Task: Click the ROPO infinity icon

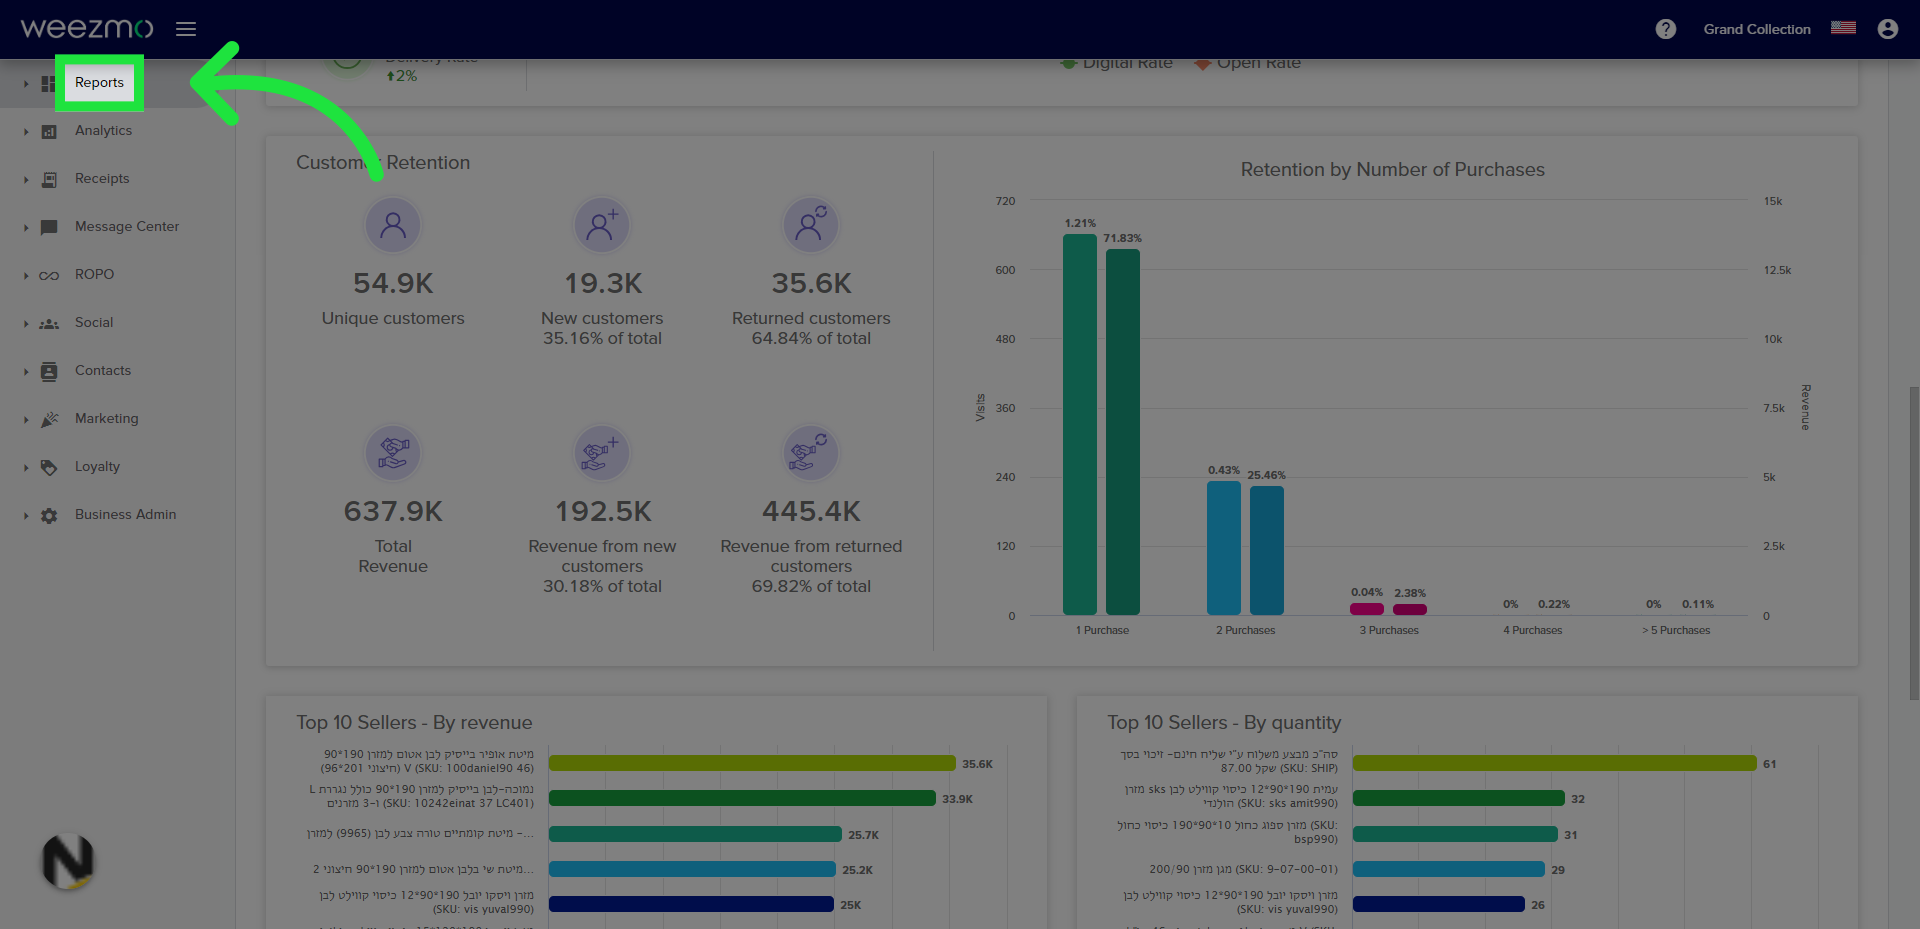Action: pyautogui.click(x=49, y=276)
